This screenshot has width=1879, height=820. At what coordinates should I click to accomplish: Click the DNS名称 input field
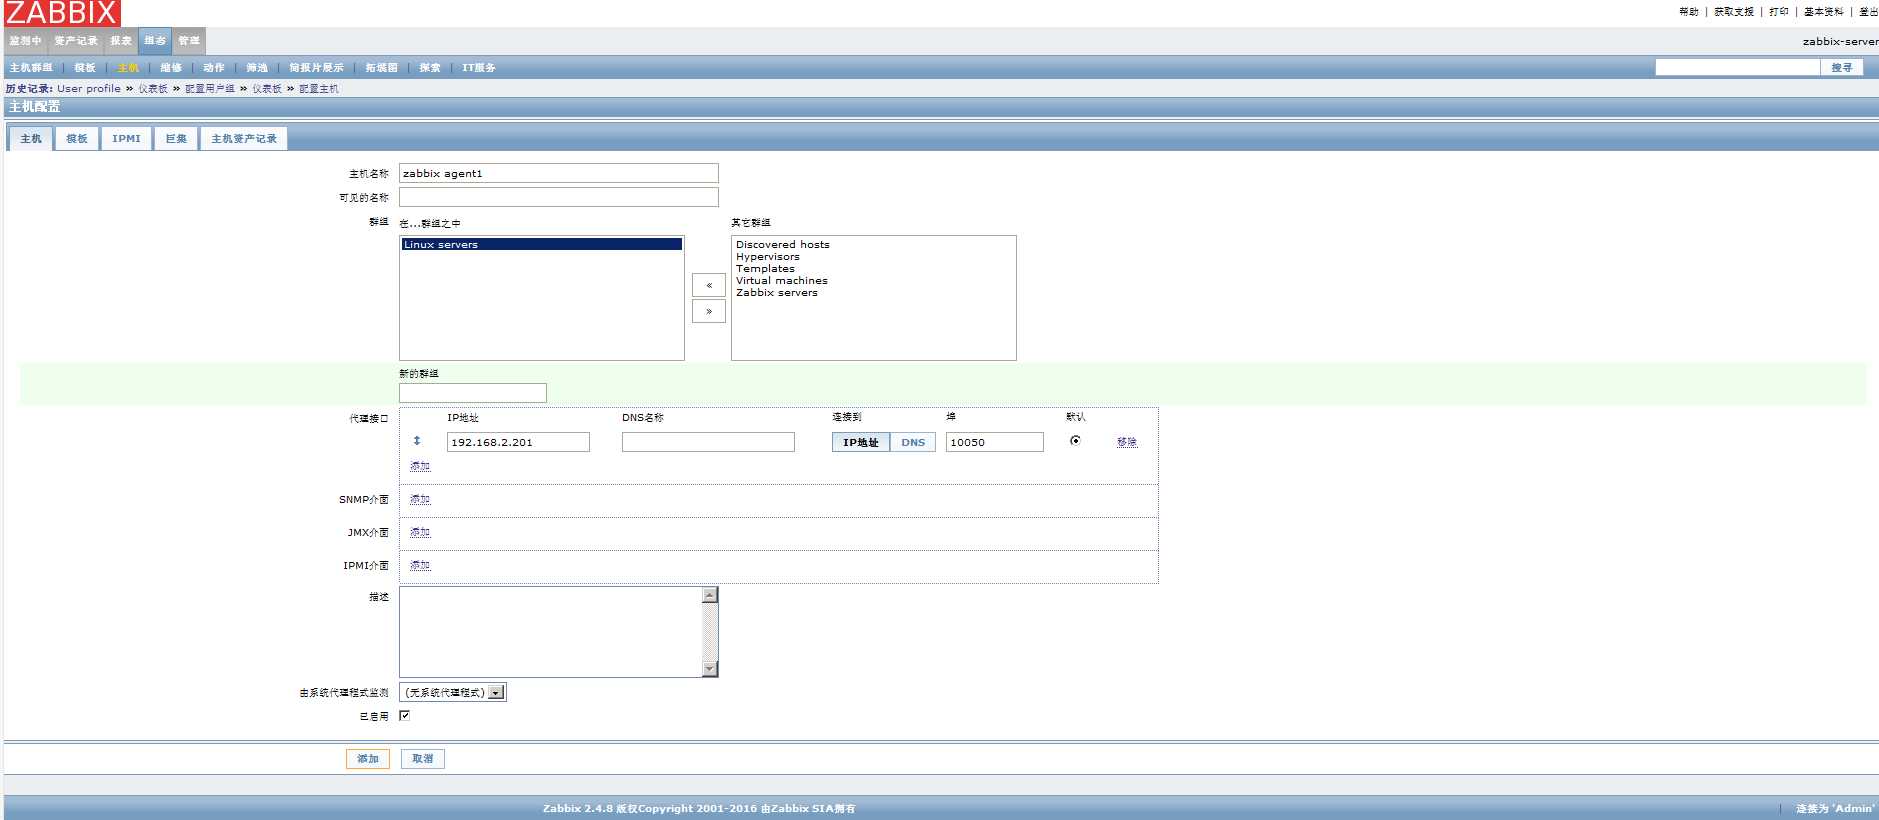pyautogui.click(x=708, y=442)
